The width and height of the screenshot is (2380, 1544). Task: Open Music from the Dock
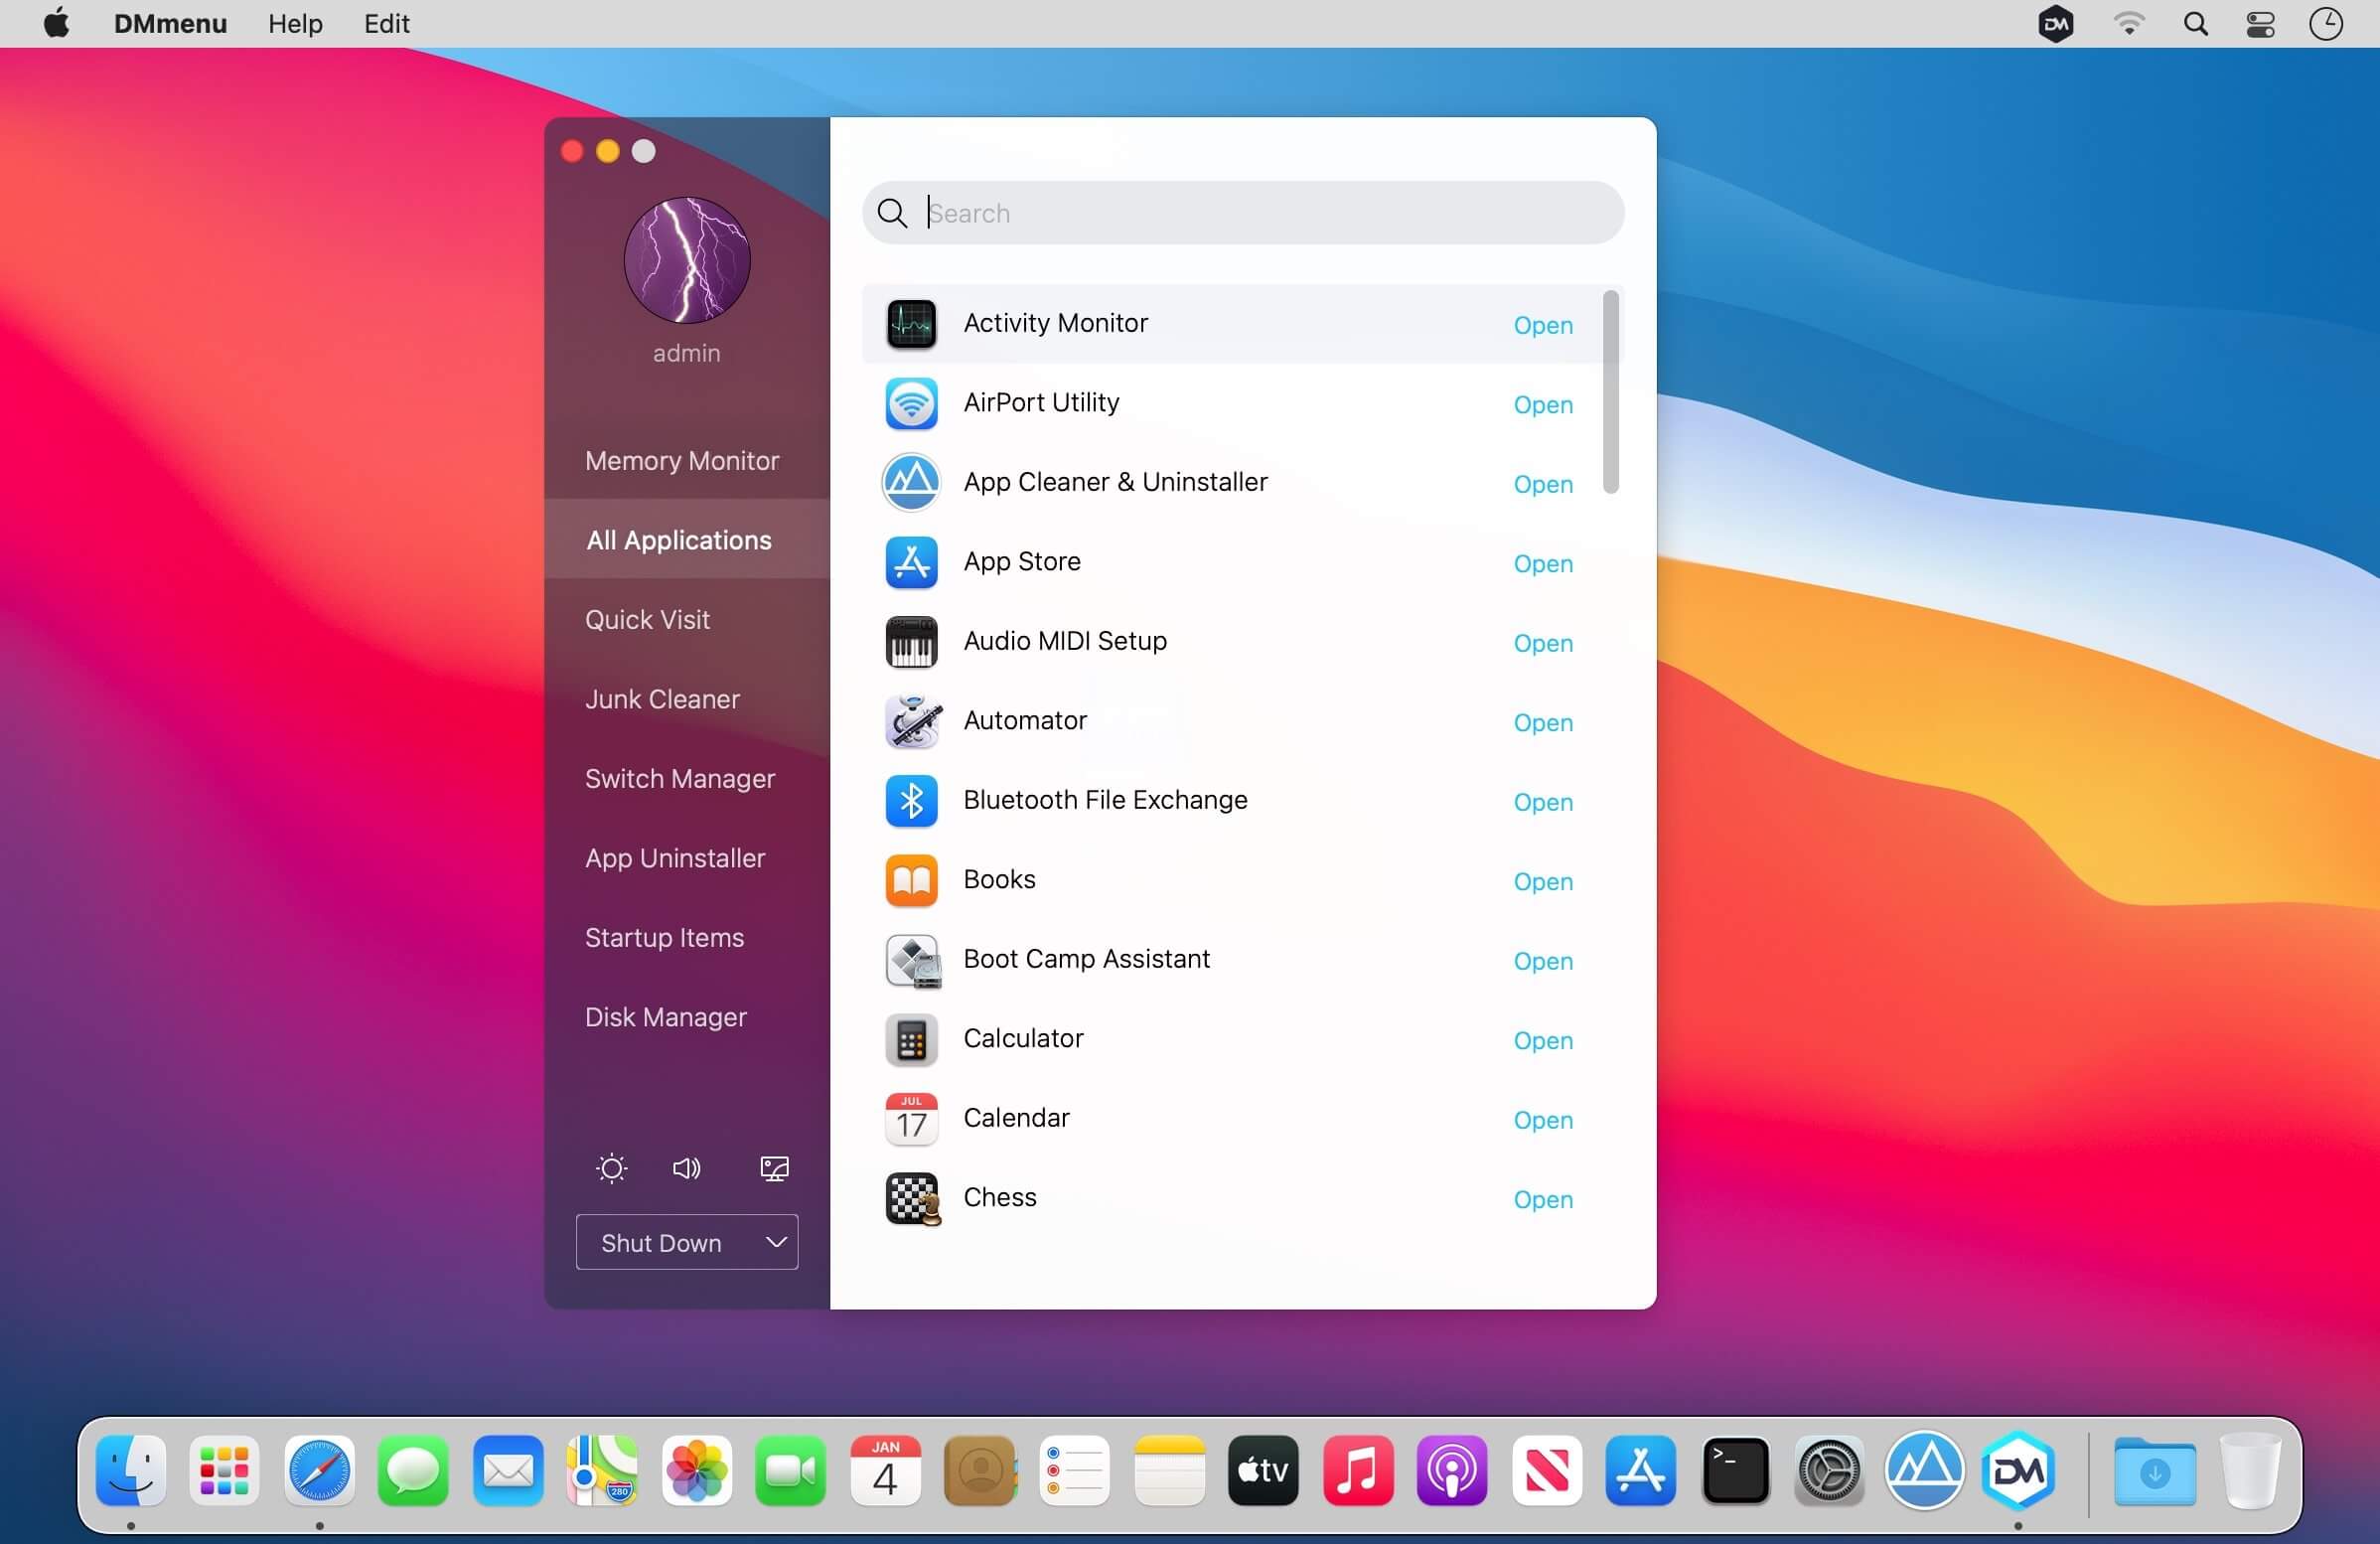tap(1358, 1470)
